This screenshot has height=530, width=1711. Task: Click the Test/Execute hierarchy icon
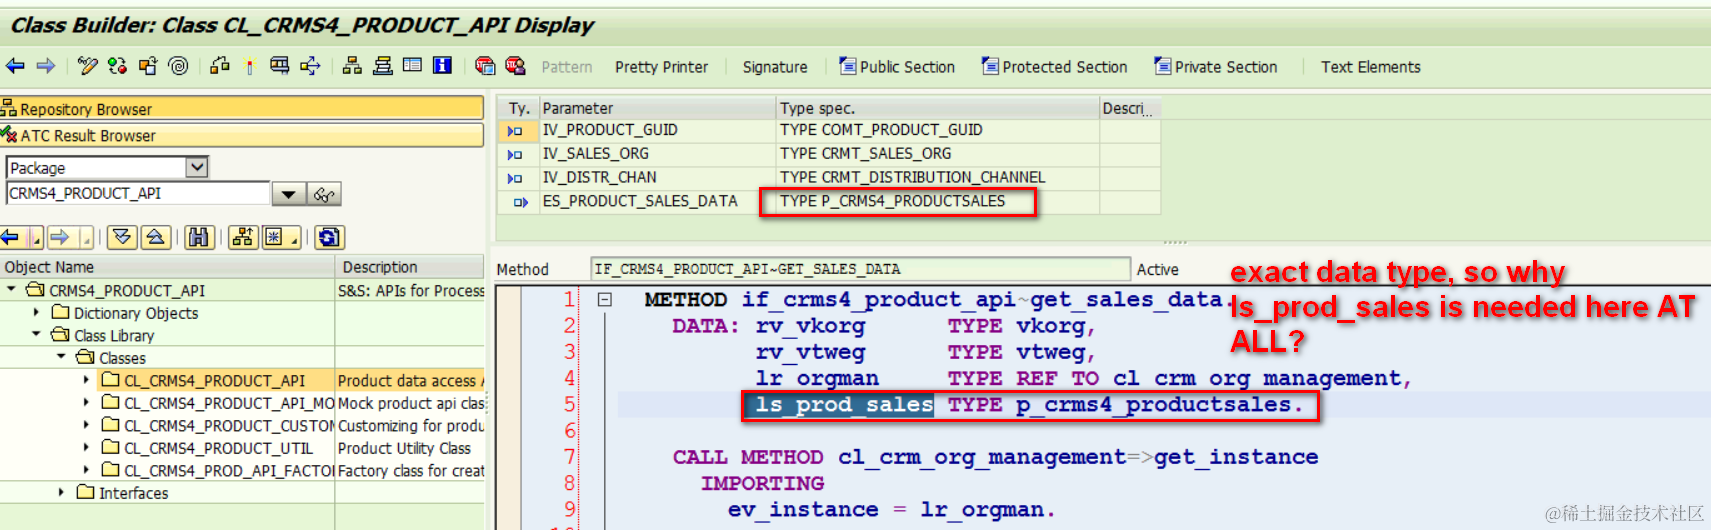pos(220,66)
